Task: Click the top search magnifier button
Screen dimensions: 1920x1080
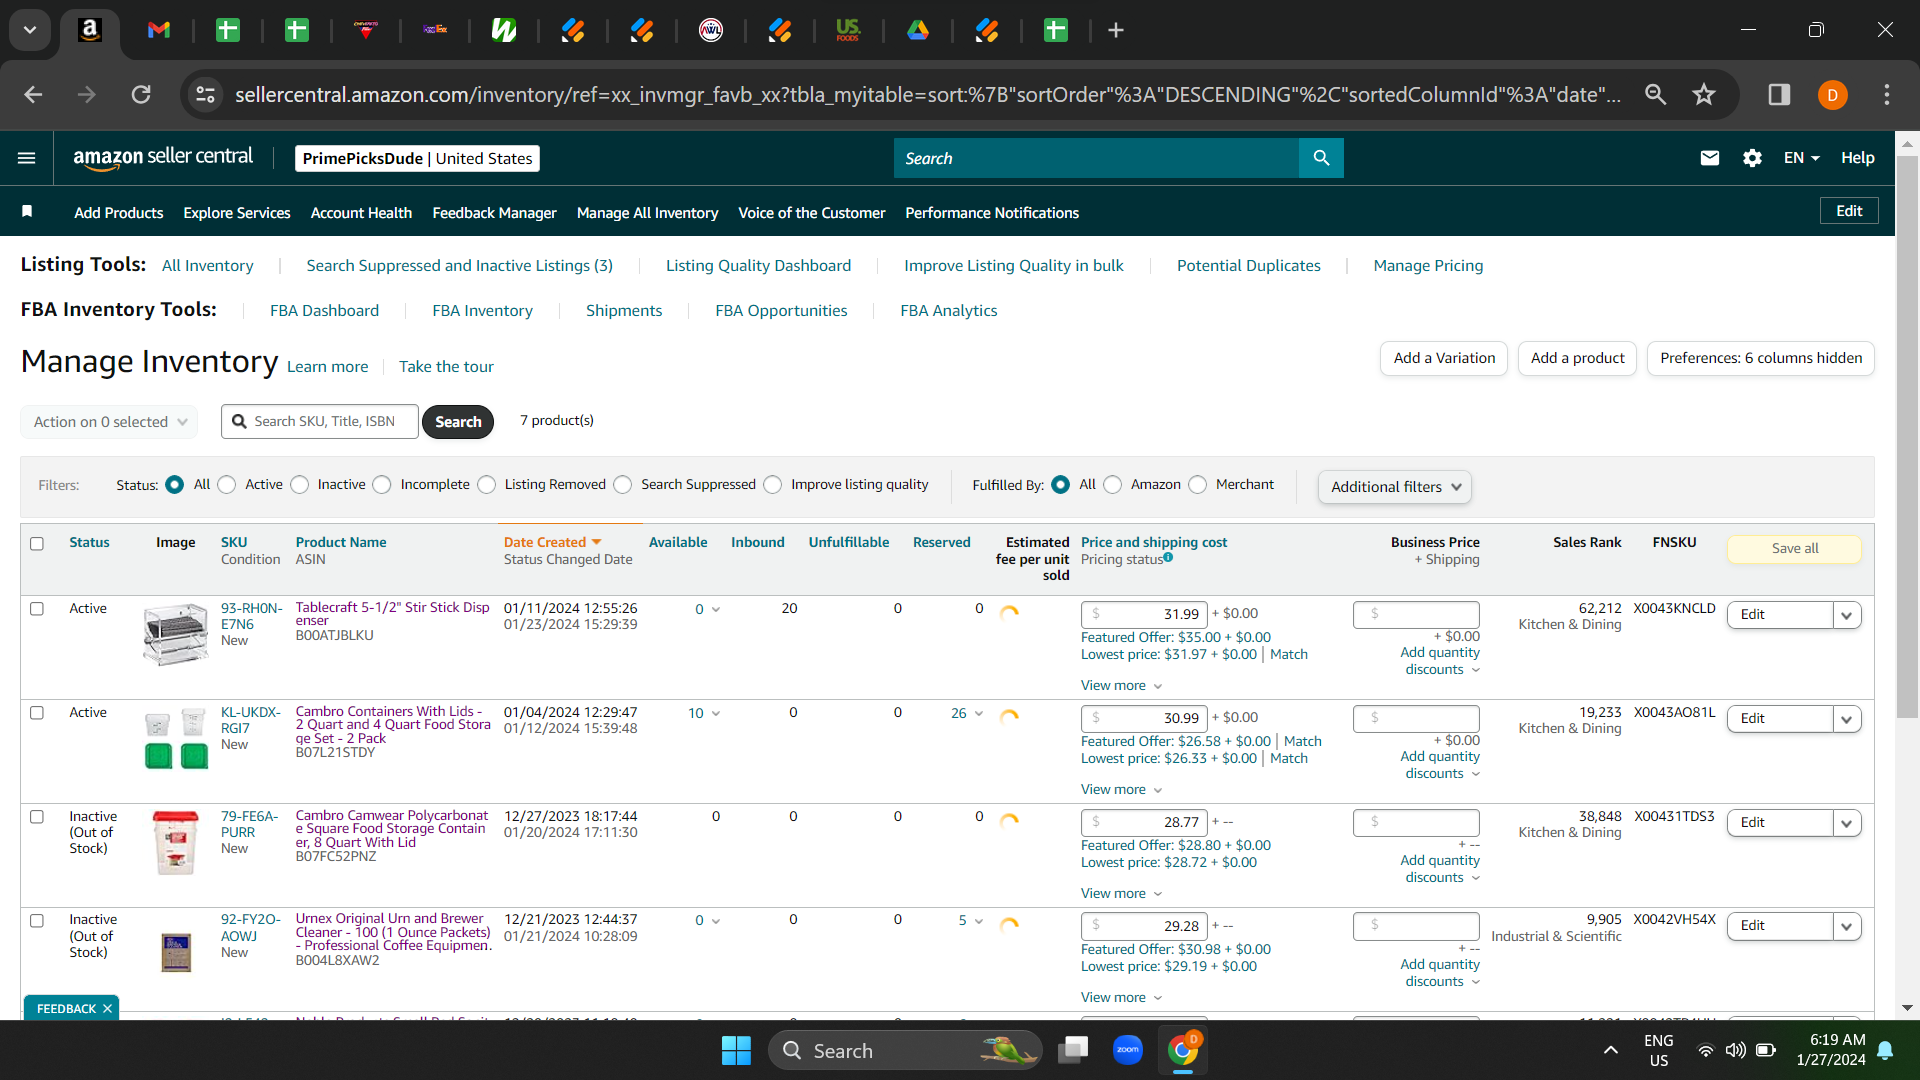Action: (1321, 158)
